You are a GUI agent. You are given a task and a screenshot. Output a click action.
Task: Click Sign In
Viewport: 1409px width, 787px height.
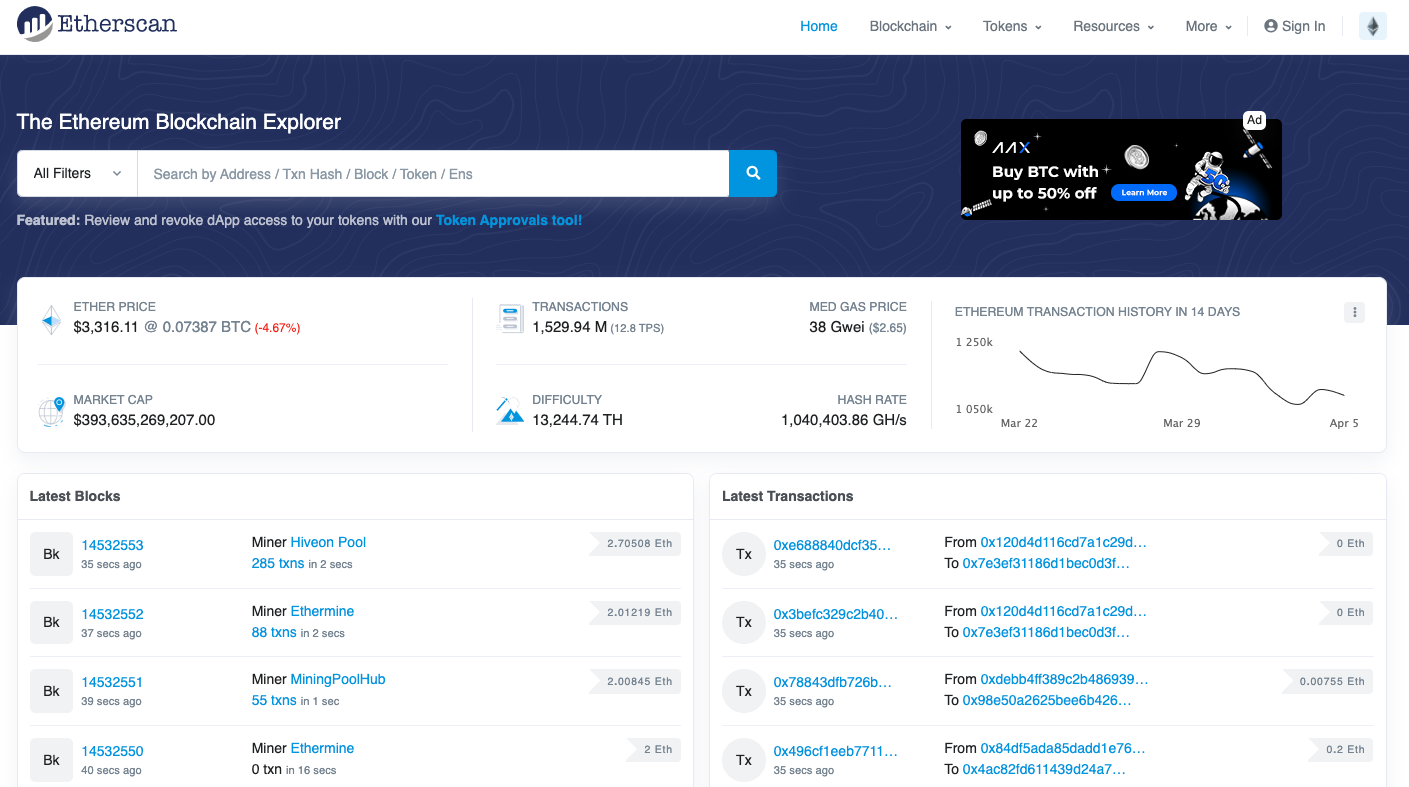click(x=1295, y=26)
